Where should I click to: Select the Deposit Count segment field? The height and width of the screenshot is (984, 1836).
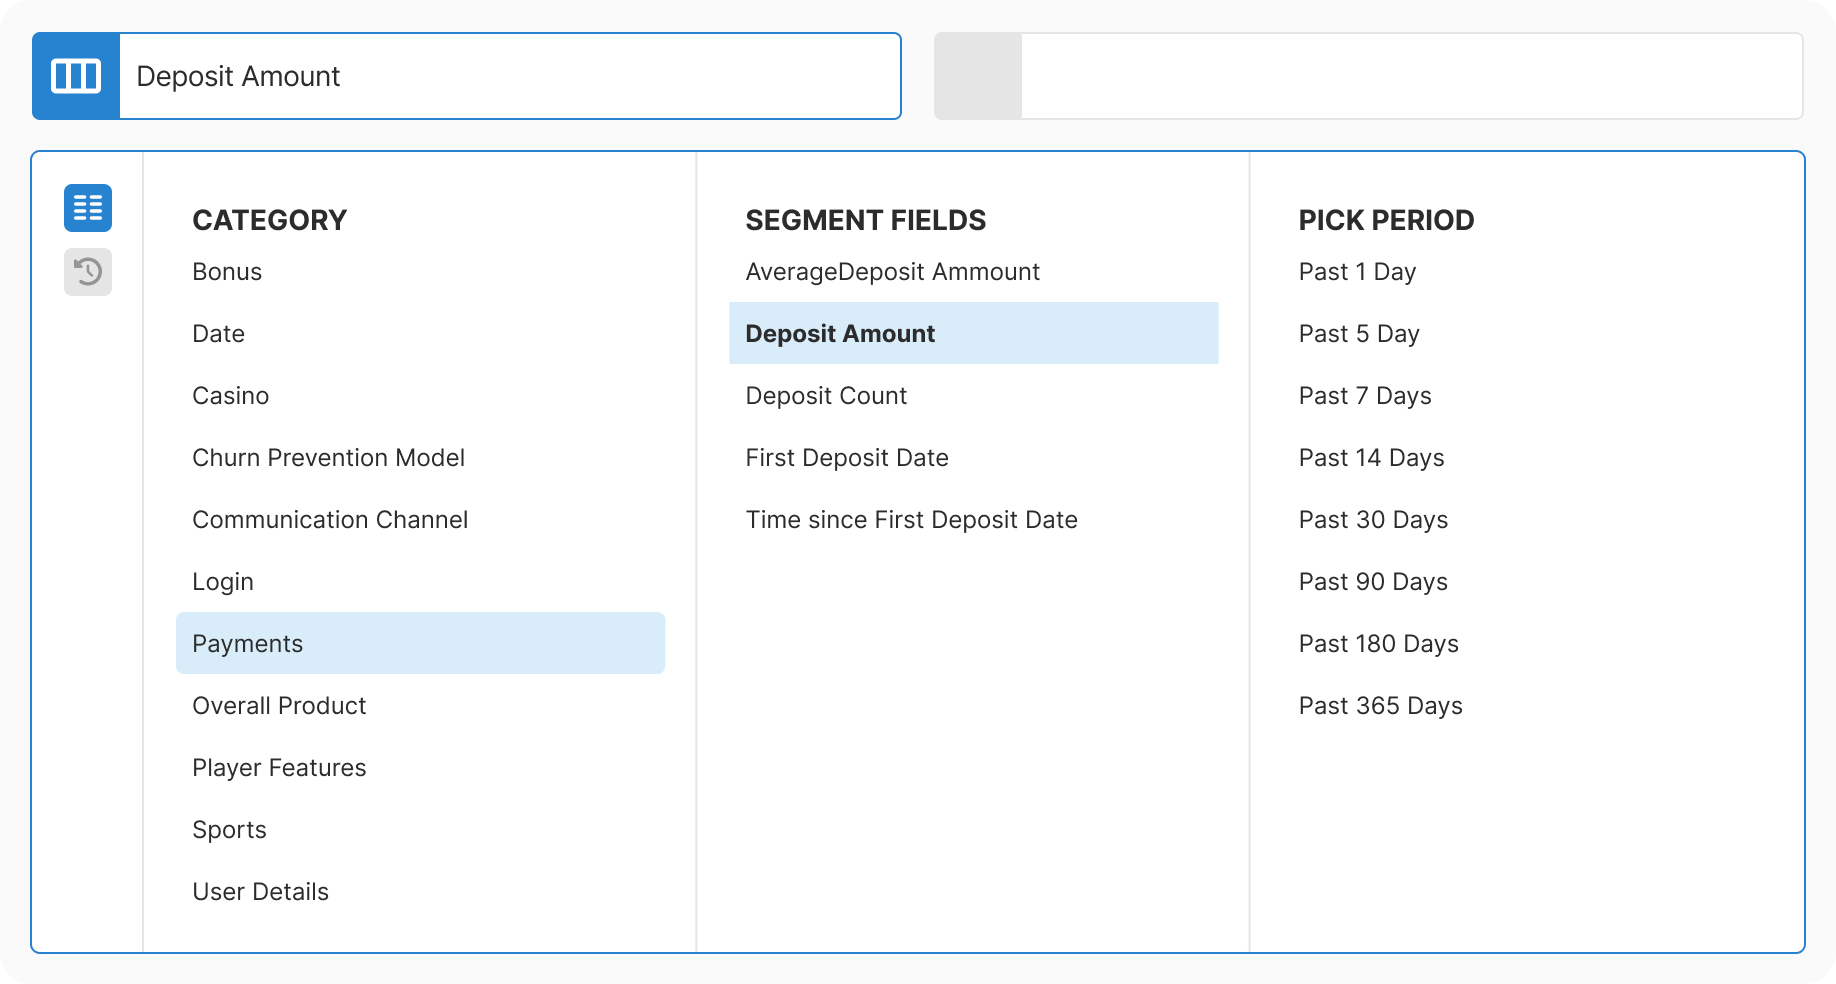[825, 395]
